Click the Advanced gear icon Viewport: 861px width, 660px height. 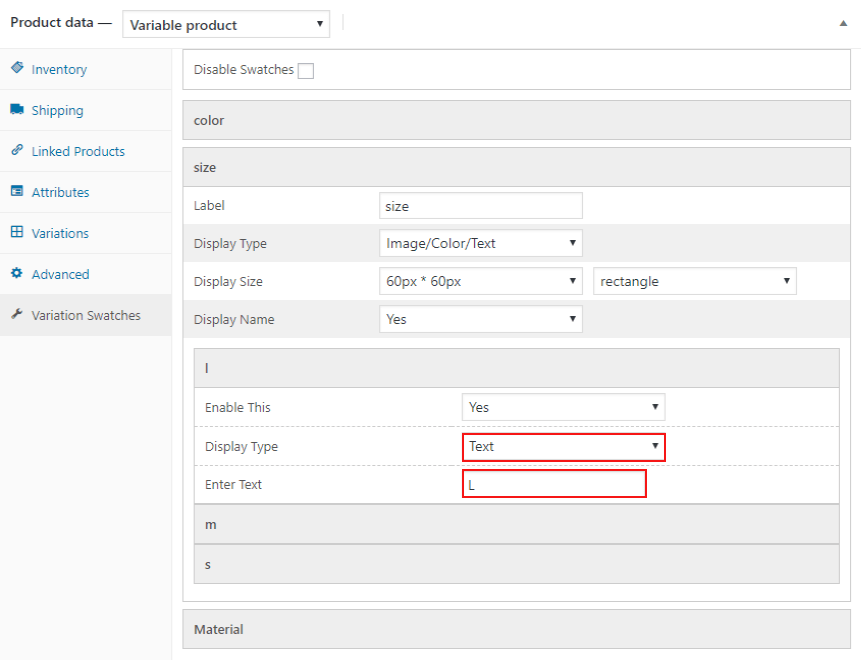tap(17, 273)
